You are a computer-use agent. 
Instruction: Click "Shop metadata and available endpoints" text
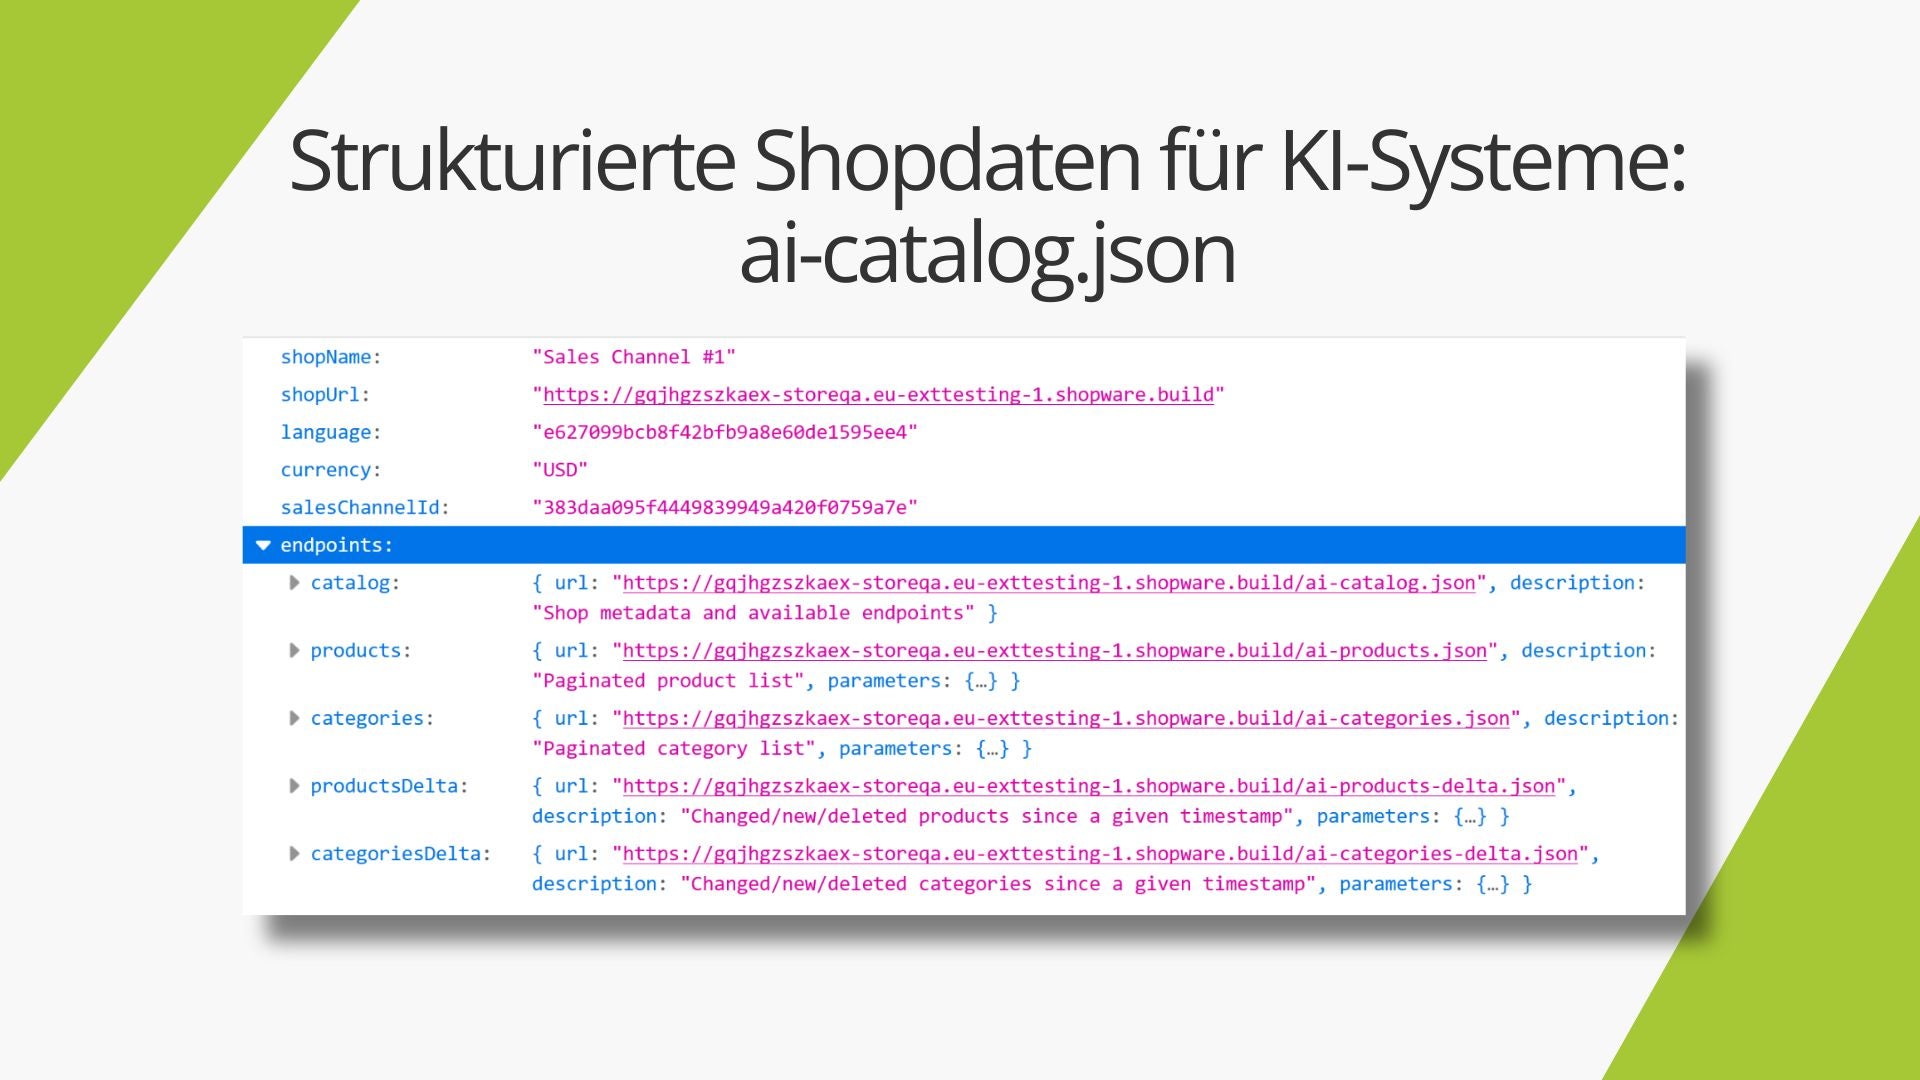pos(753,613)
